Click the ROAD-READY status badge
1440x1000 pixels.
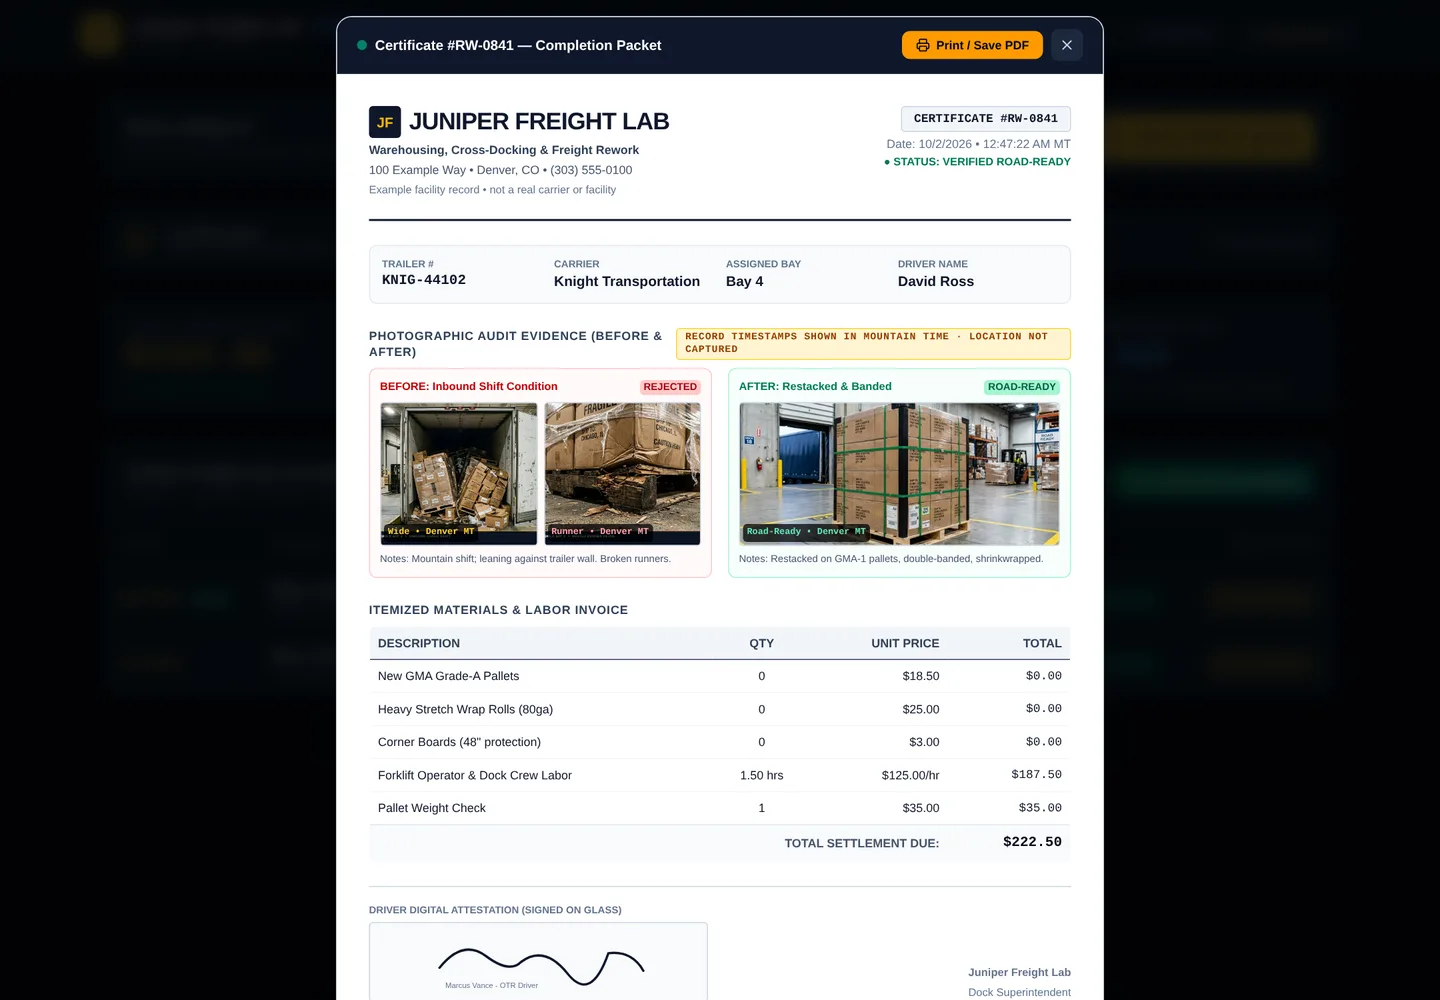click(1022, 387)
